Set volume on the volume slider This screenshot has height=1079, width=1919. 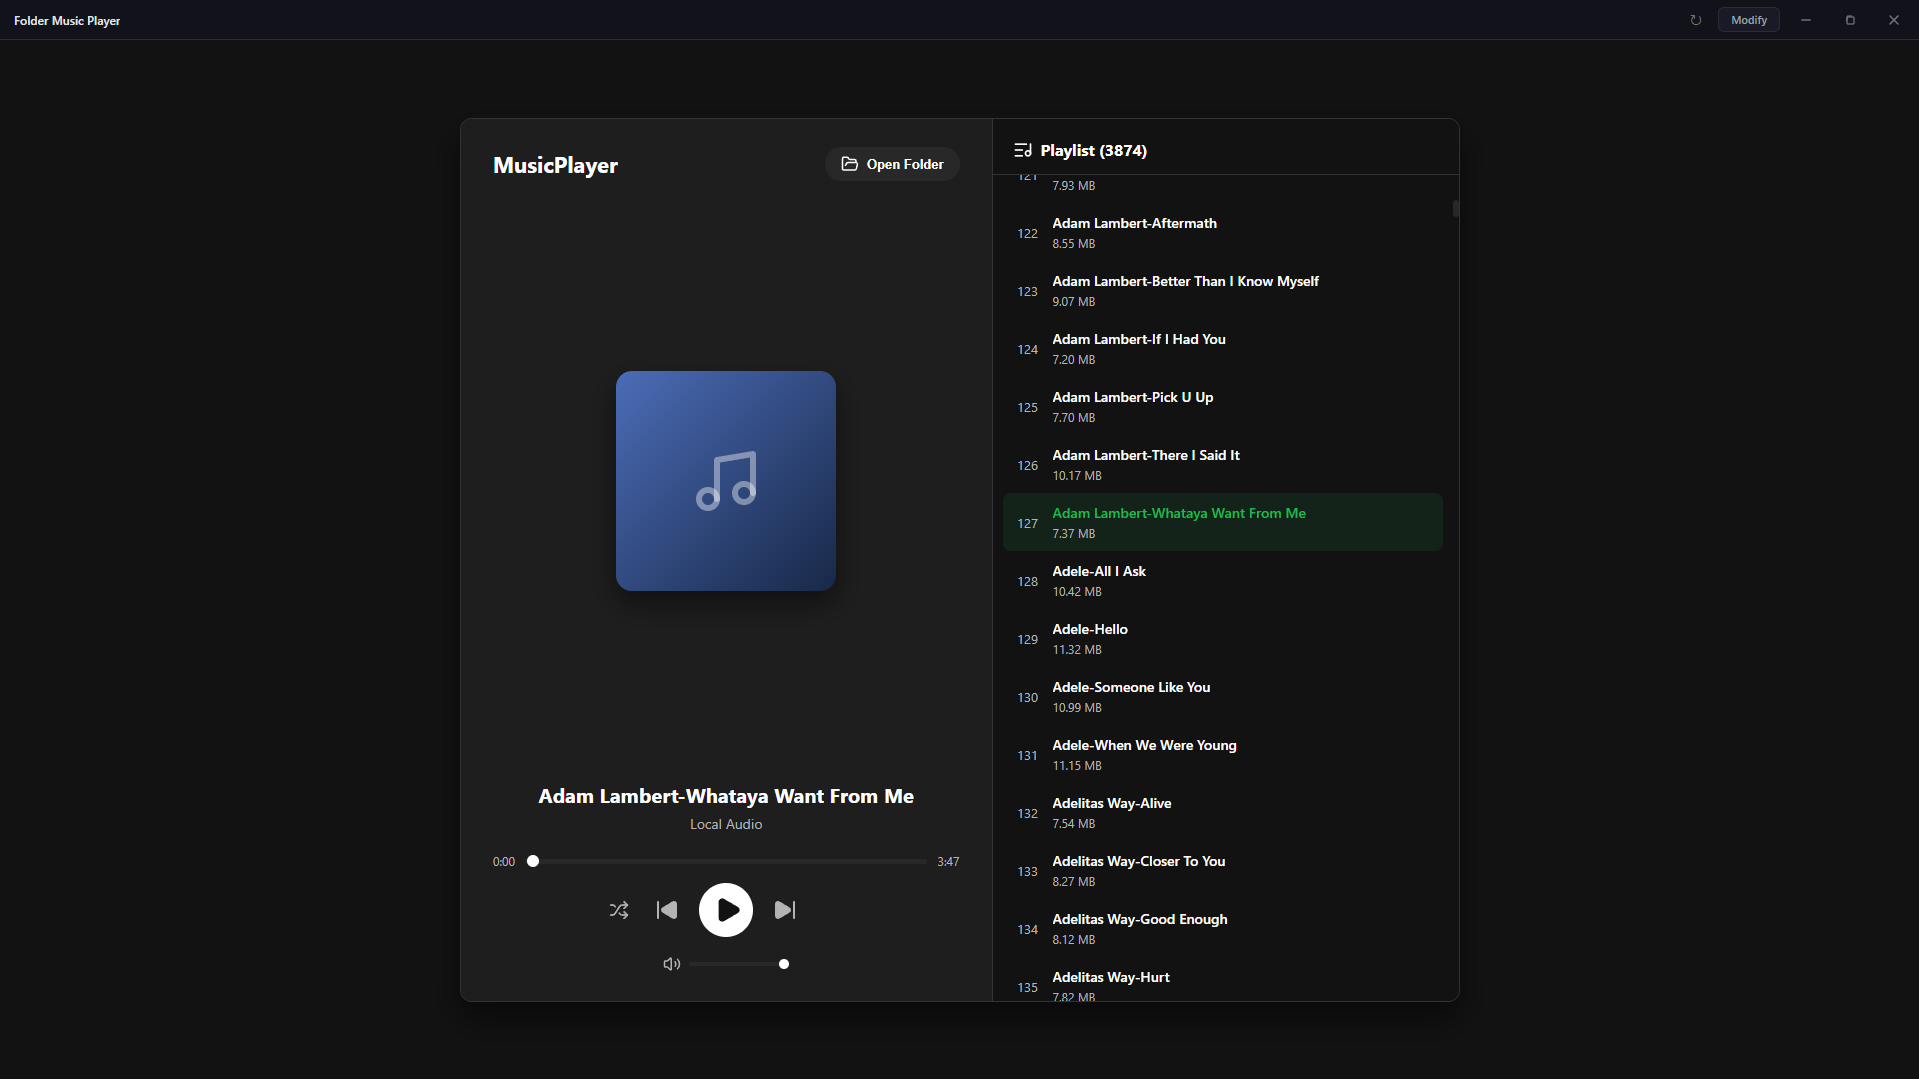tap(737, 964)
